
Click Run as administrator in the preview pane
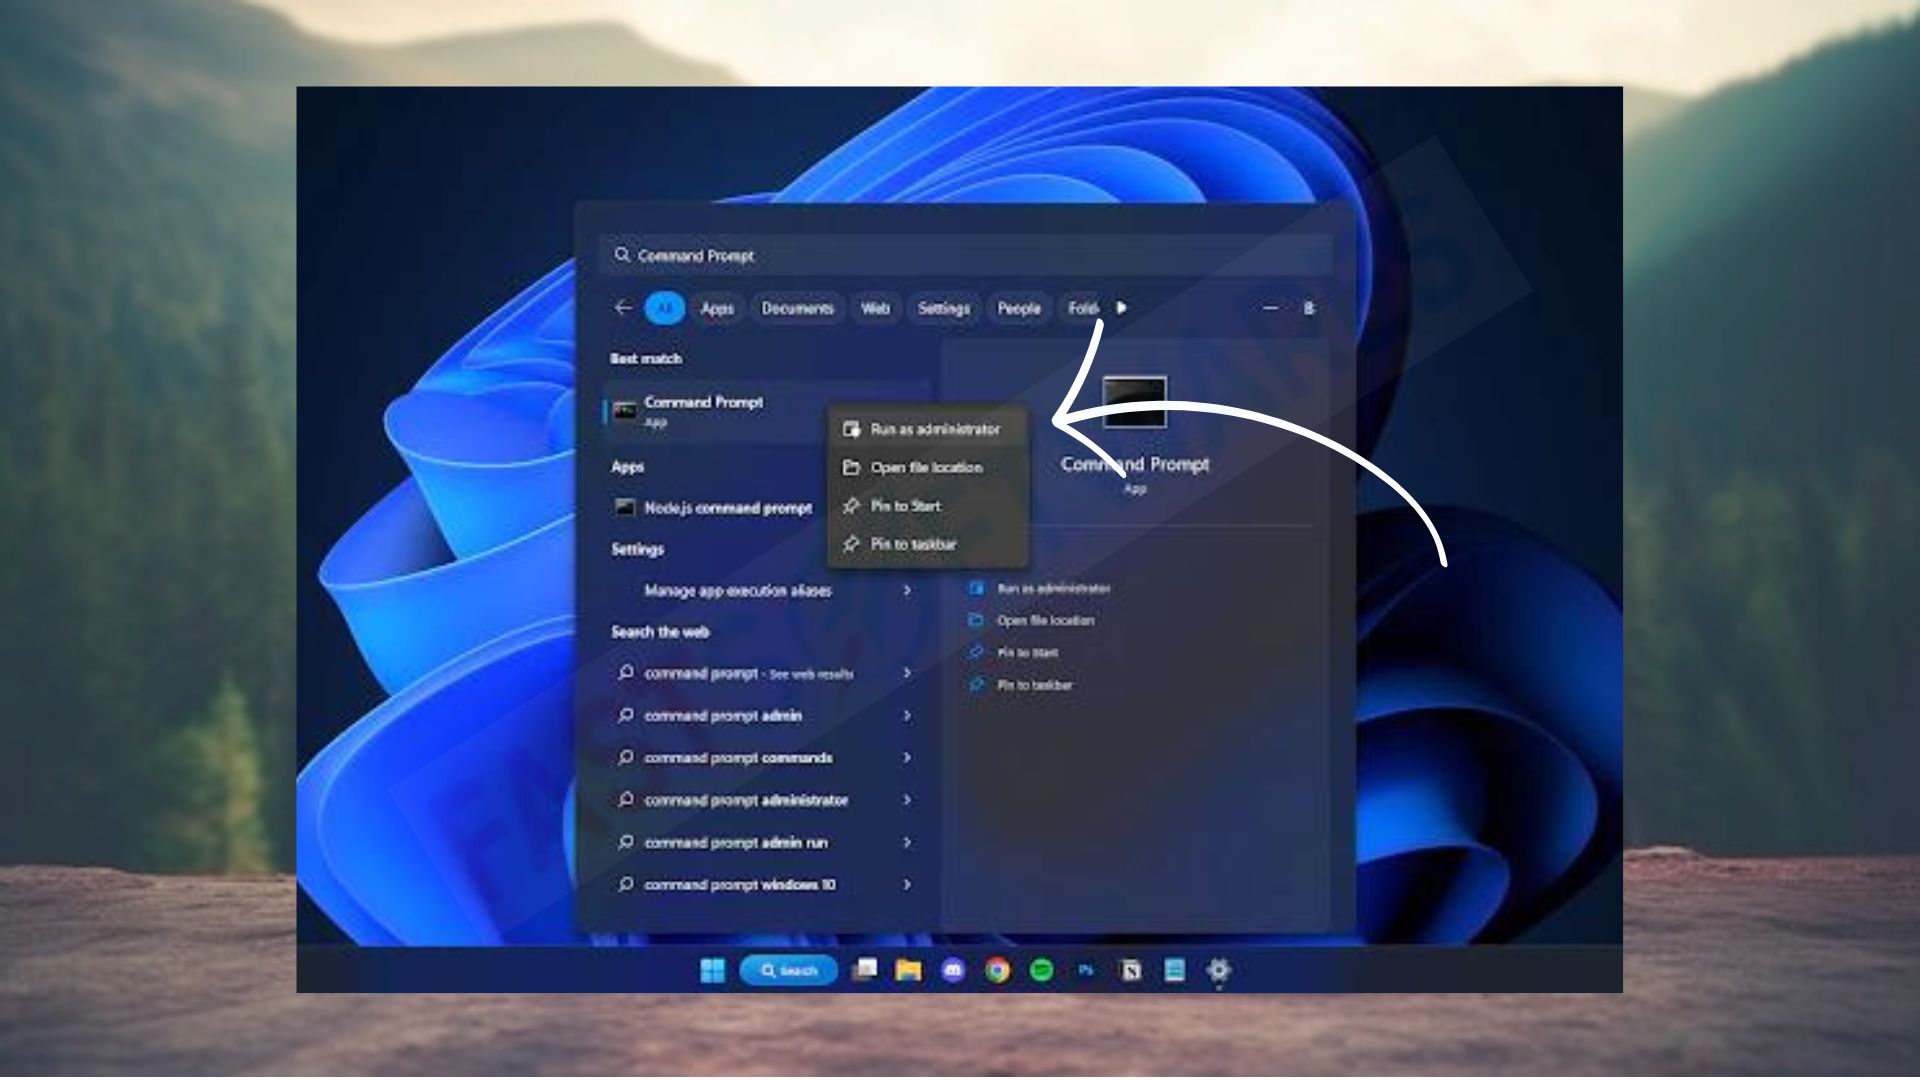click(1040, 588)
